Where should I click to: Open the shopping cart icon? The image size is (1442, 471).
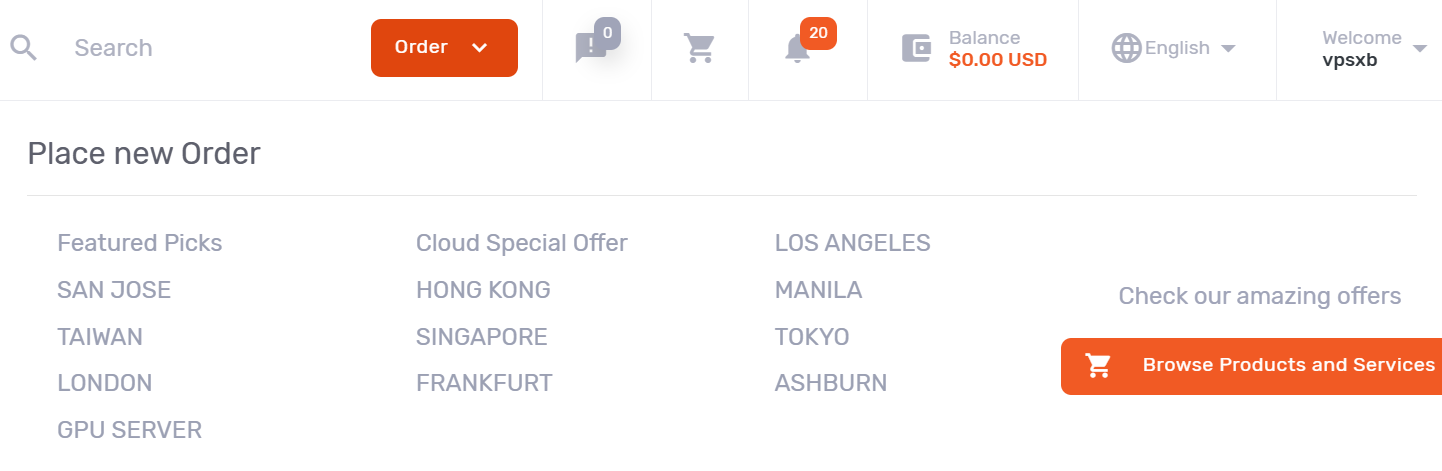tap(699, 48)
